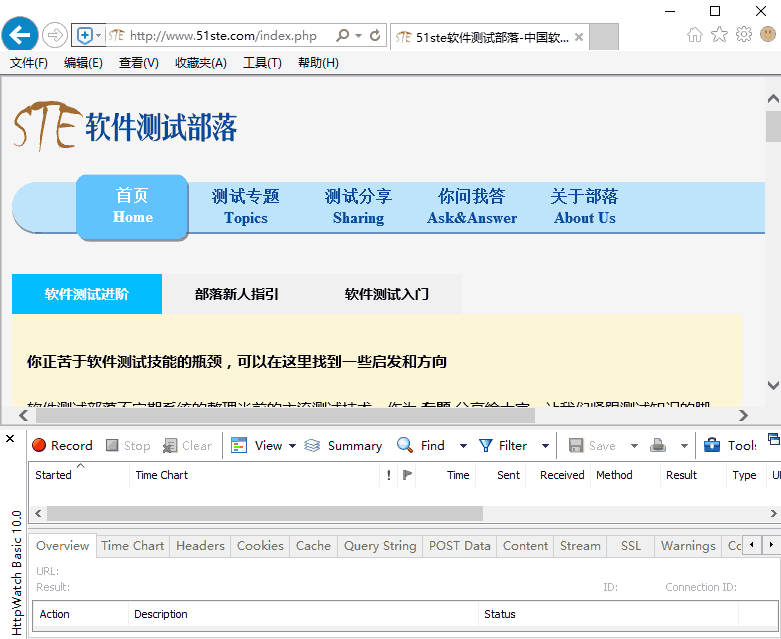Click the security shield icon in address bar

[x=85, y=35]
